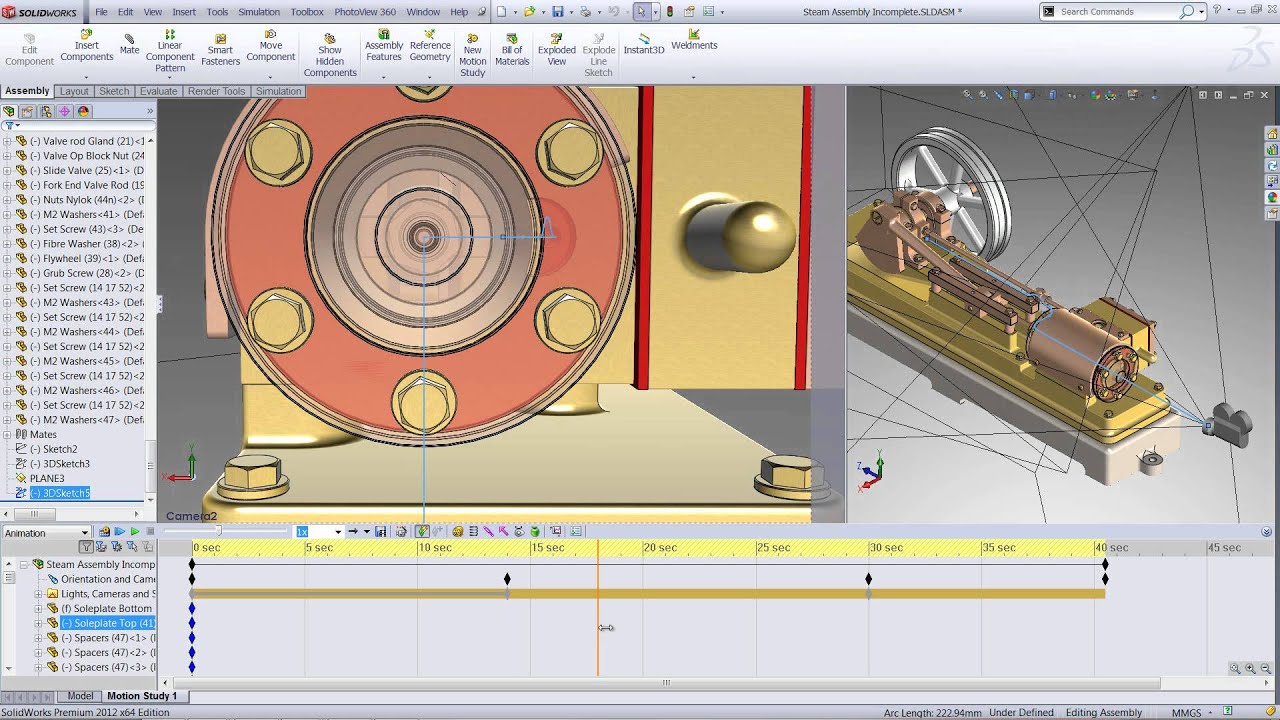Image resolution: width=1280 pixels, height=720 pixels.
Task: Select the FeatureManager design tree tab
Action: tap(9, 111)
